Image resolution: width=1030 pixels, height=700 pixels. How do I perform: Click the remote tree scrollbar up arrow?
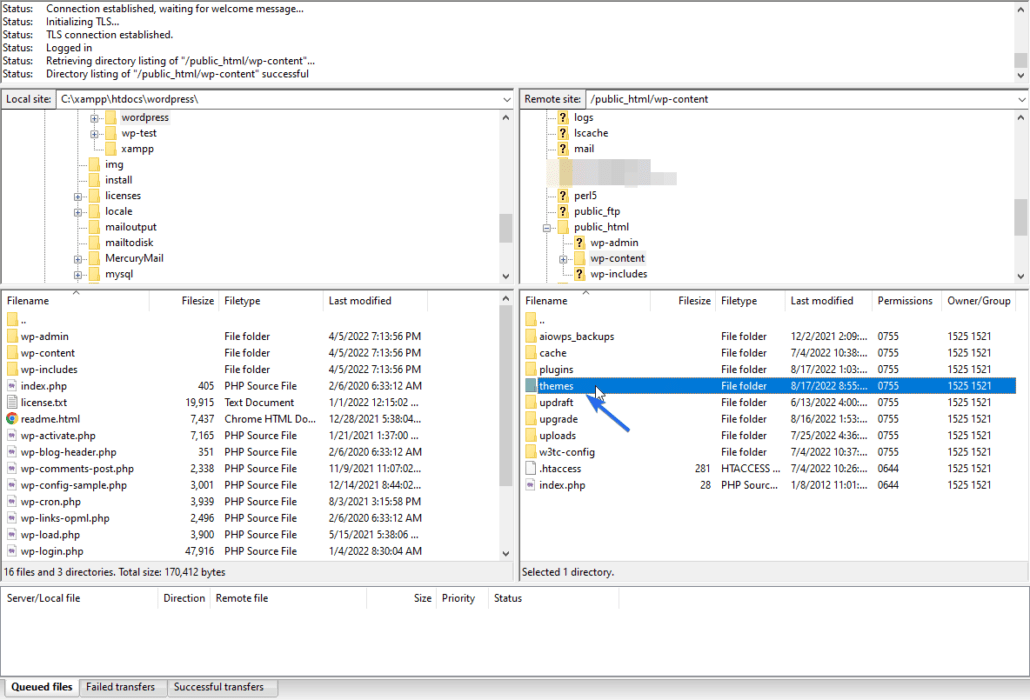click(x=1021, y=118)
